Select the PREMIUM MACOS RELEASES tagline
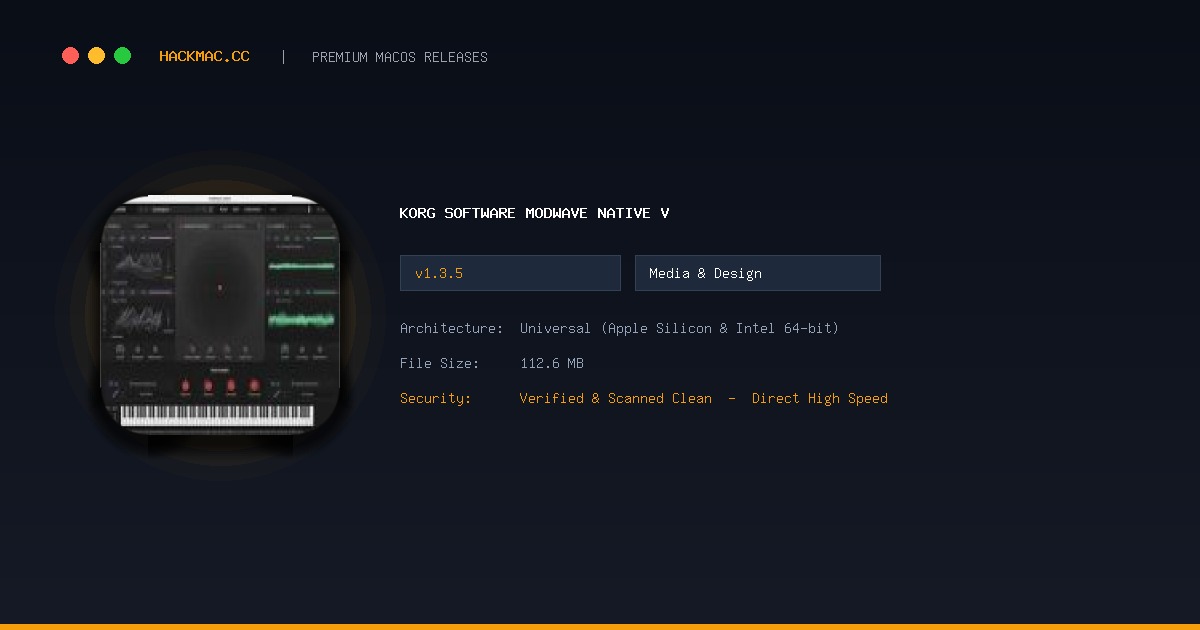Image resolution: width=1200 pixels, height=630 pixels. (400, 57)
